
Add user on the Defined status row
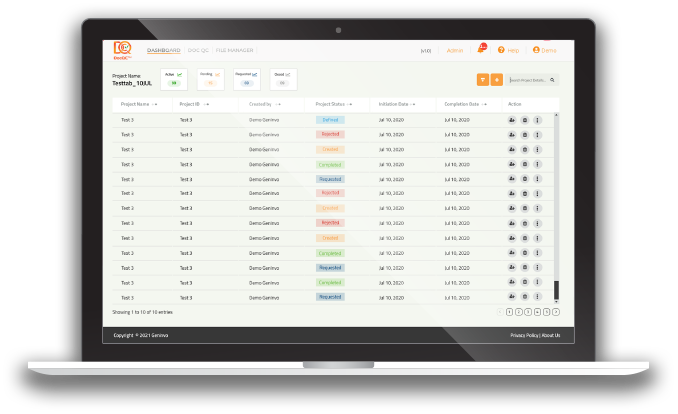coord(512,120)
